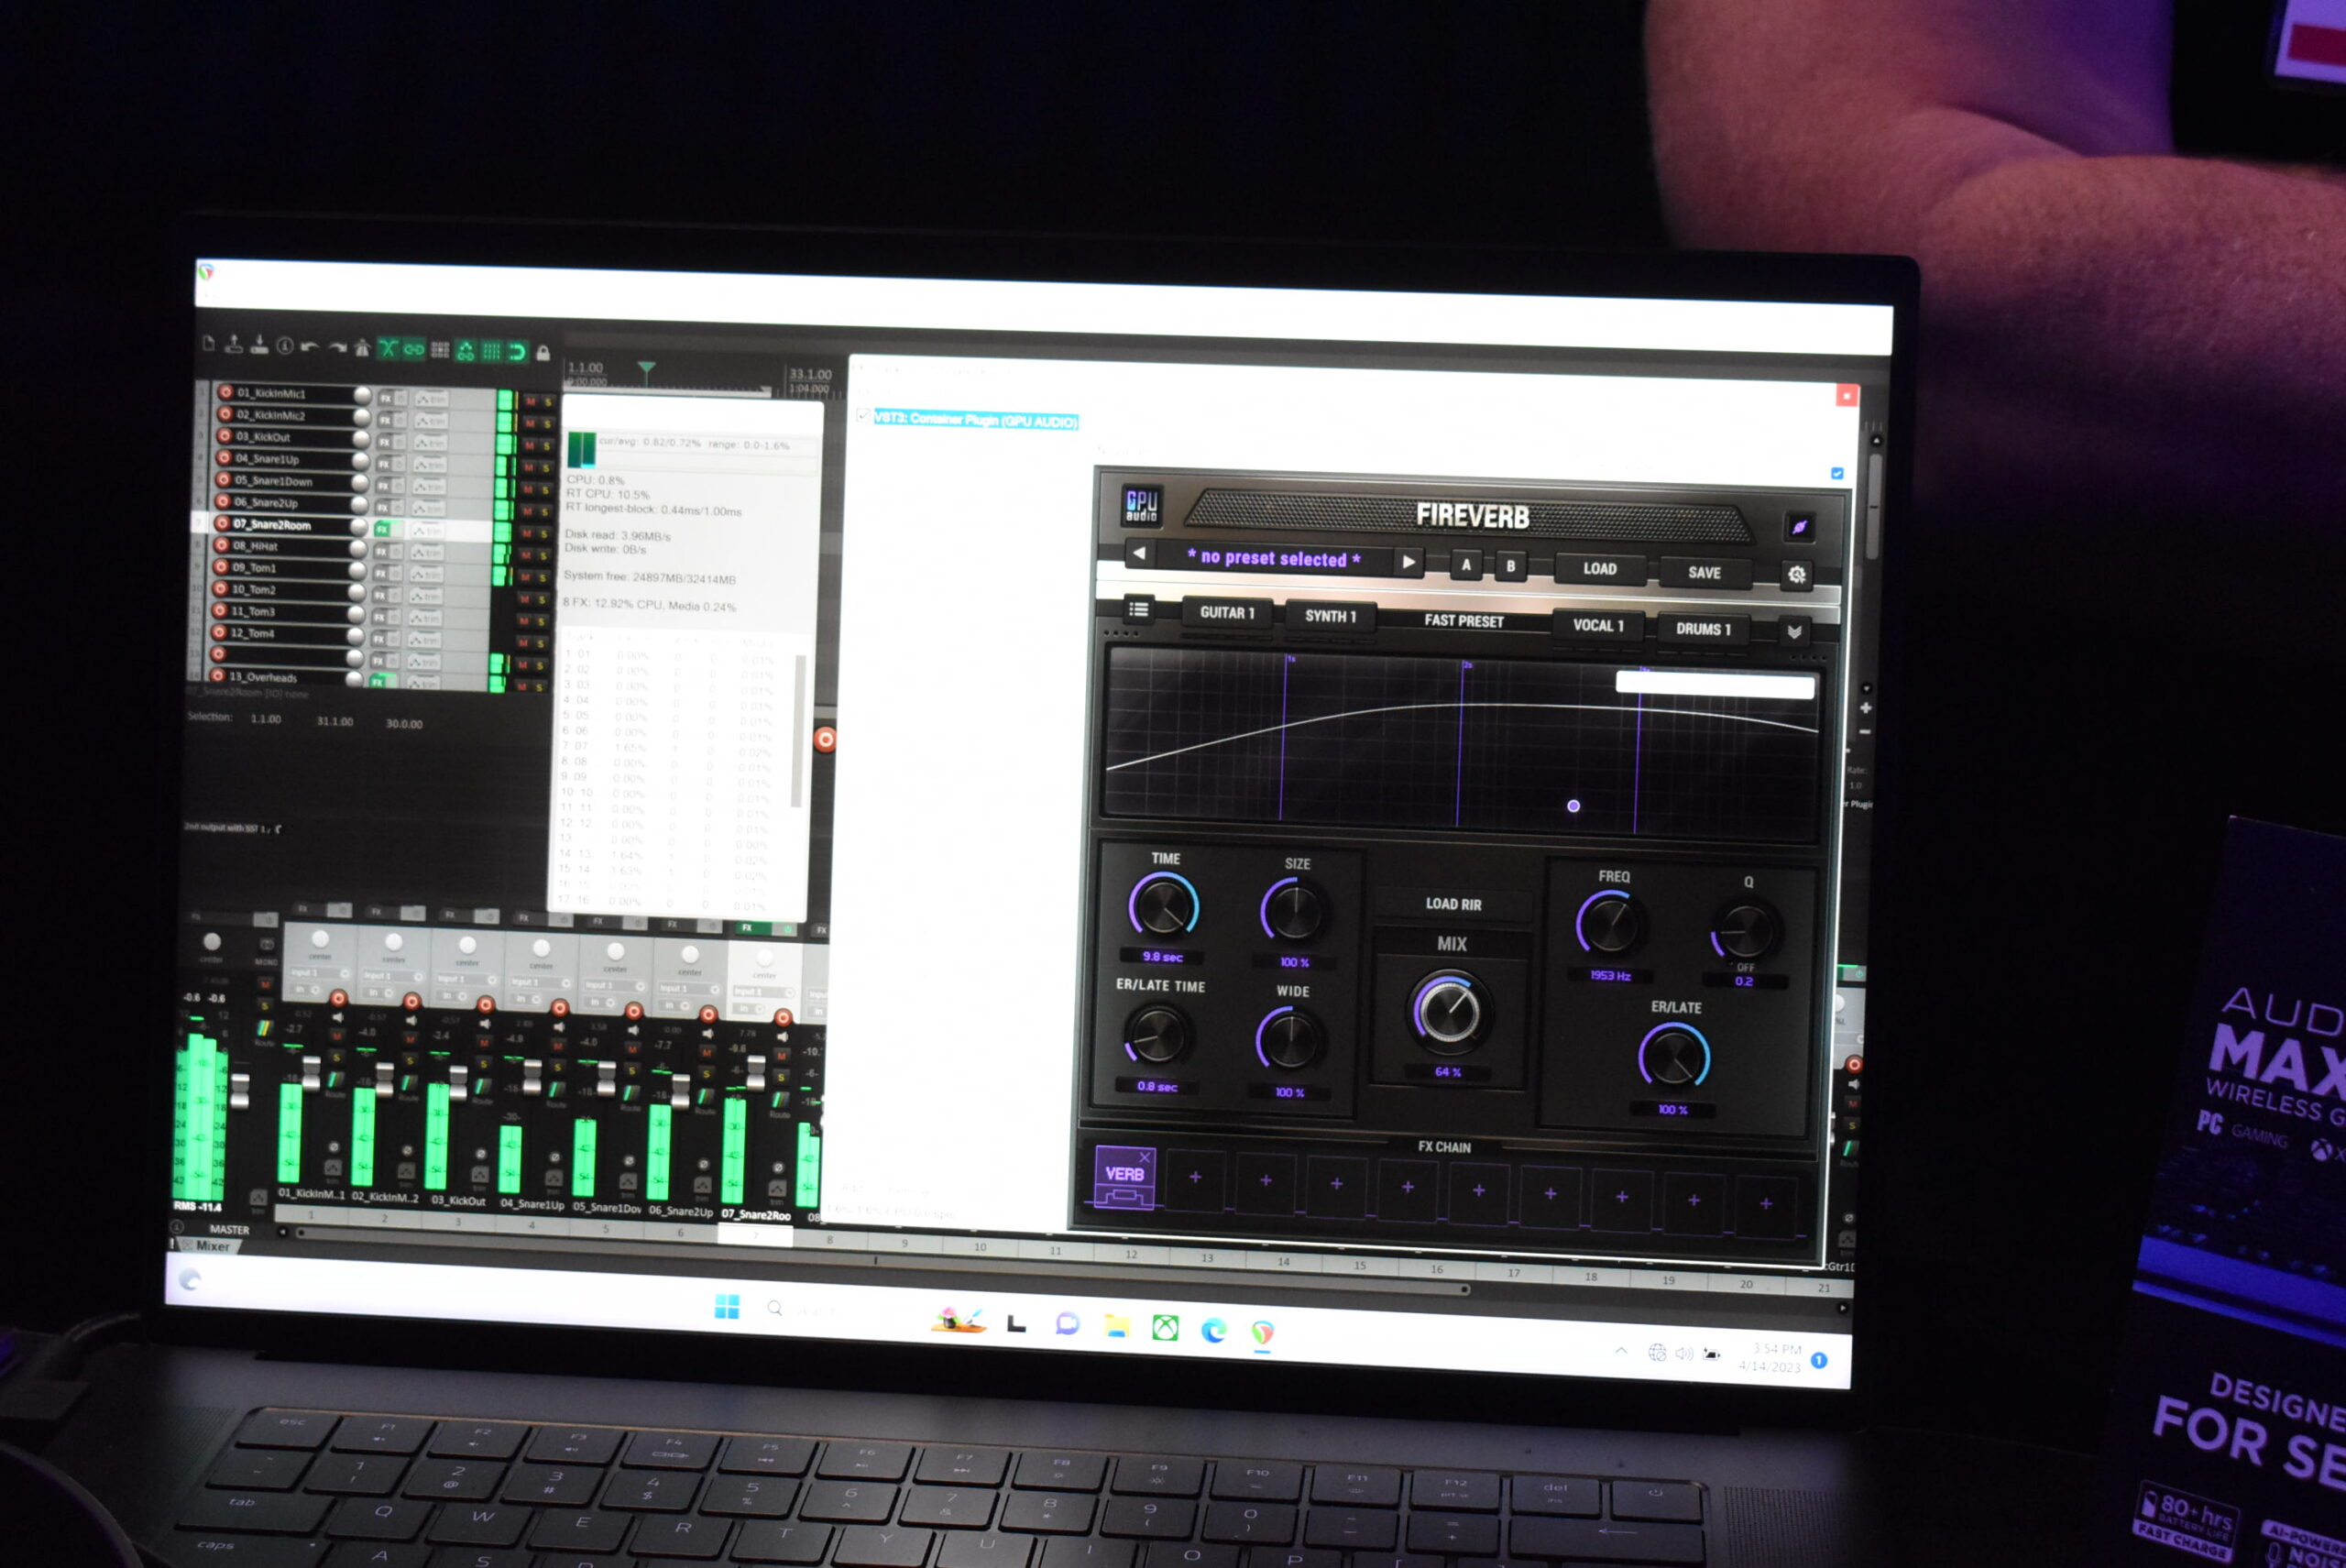Open the 'no preset selected' preset list
Viewport: 2346px width, 1568px height.
pyautogui.click(x=1273, y=558)
